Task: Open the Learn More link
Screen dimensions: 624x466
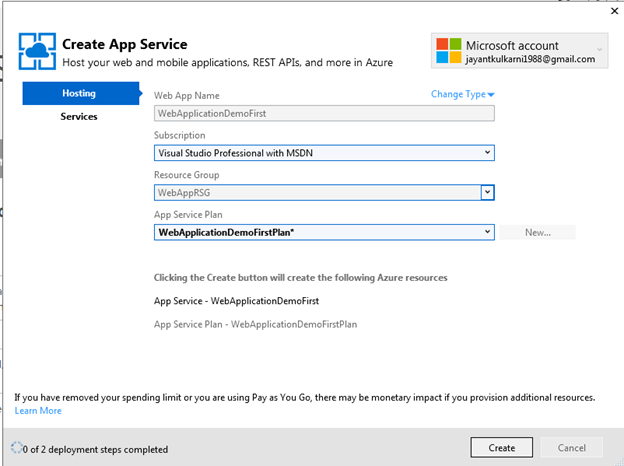Action: tap(38, 411)
